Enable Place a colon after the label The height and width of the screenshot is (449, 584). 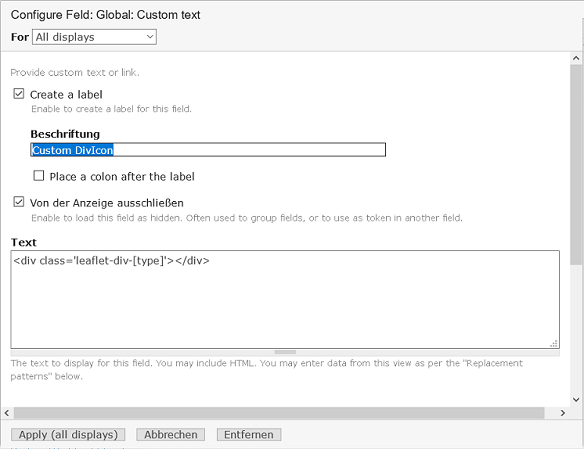pos(39,175)
